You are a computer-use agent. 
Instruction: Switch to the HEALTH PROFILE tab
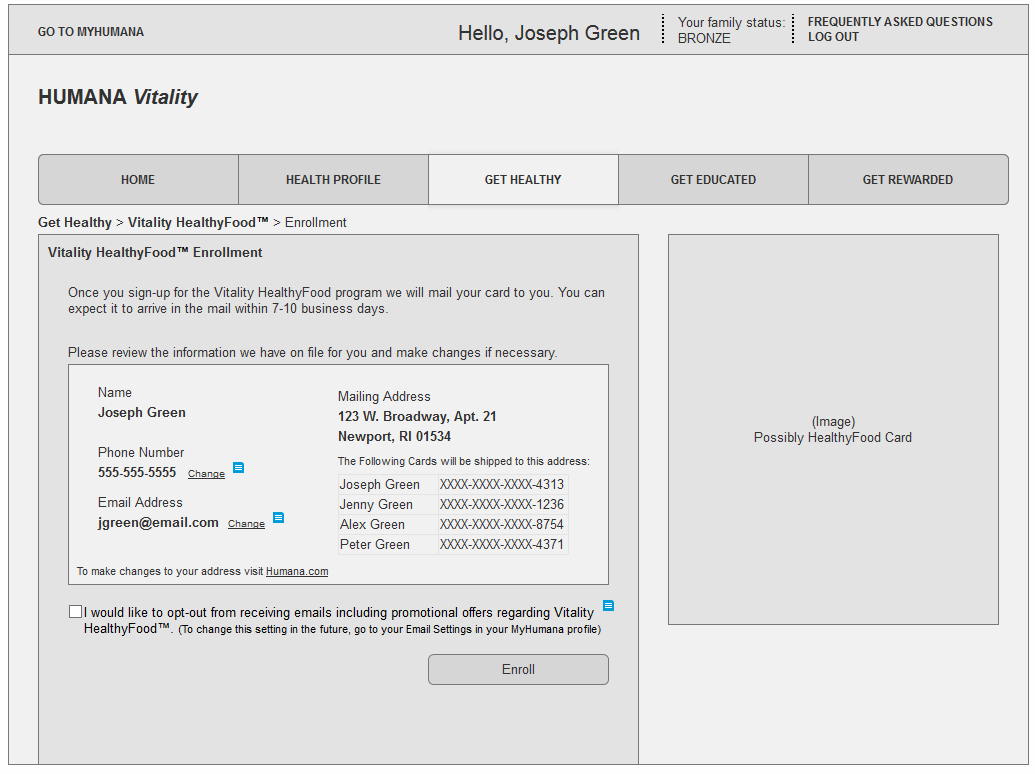(x=333, y=179)
